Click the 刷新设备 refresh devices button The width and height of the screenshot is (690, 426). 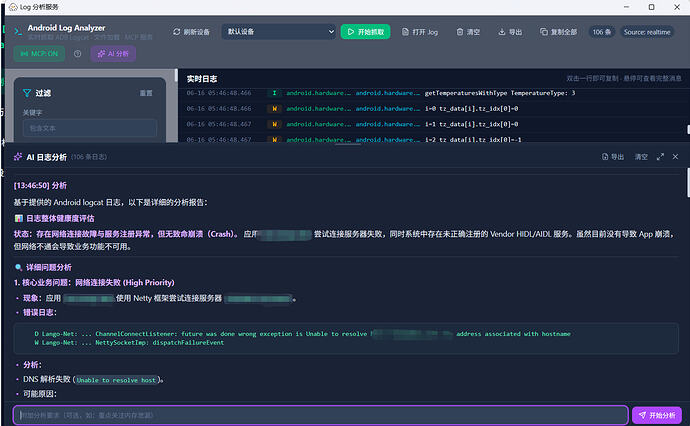point(191,32)
